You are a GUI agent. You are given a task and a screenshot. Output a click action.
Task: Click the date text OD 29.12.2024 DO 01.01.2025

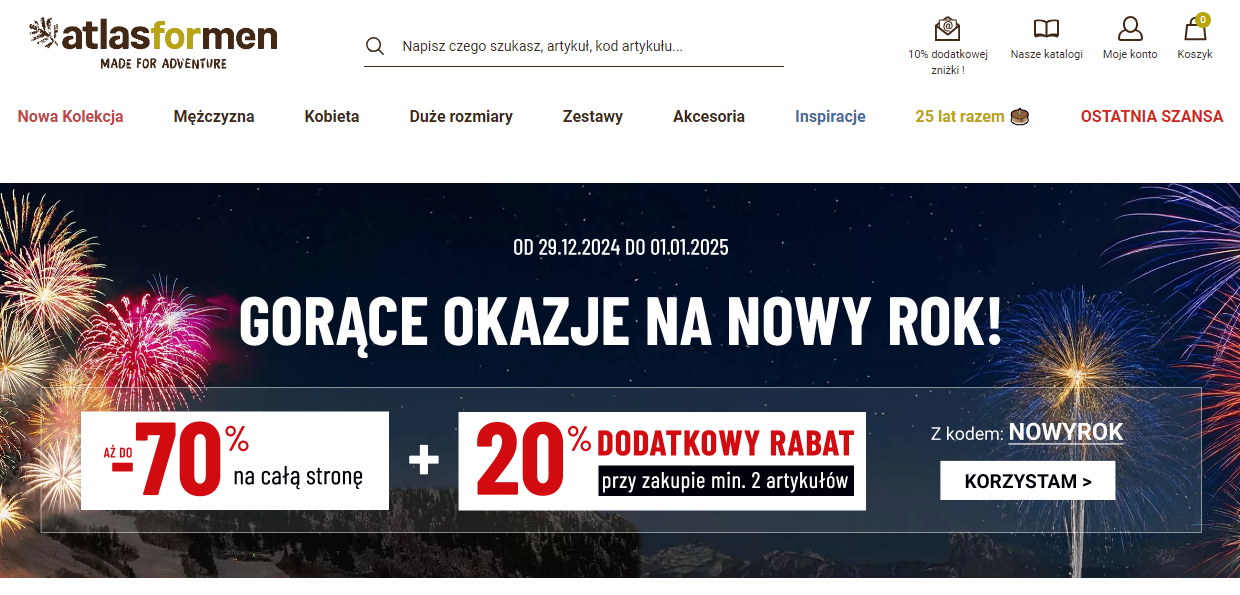point(621,247)
